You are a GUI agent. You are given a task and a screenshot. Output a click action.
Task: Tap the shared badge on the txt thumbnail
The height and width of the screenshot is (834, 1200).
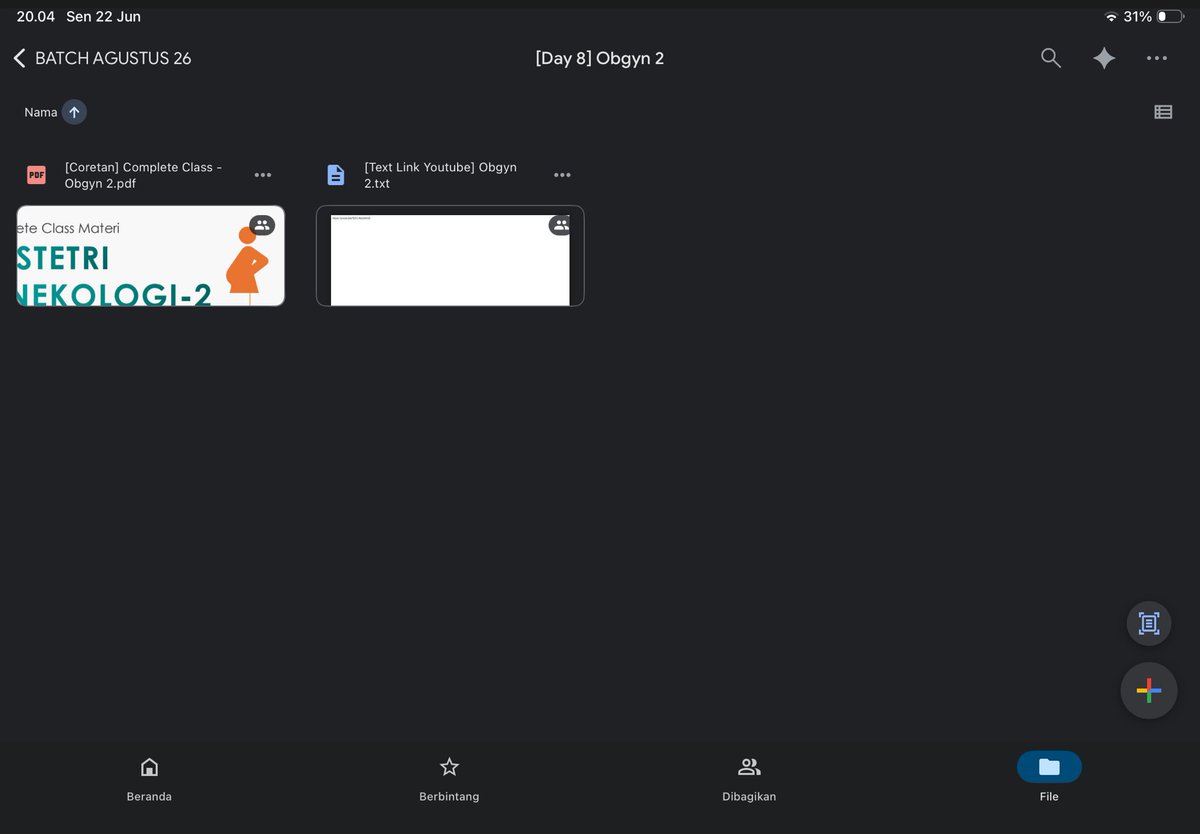pyautogui.click(x=561, y=225)
